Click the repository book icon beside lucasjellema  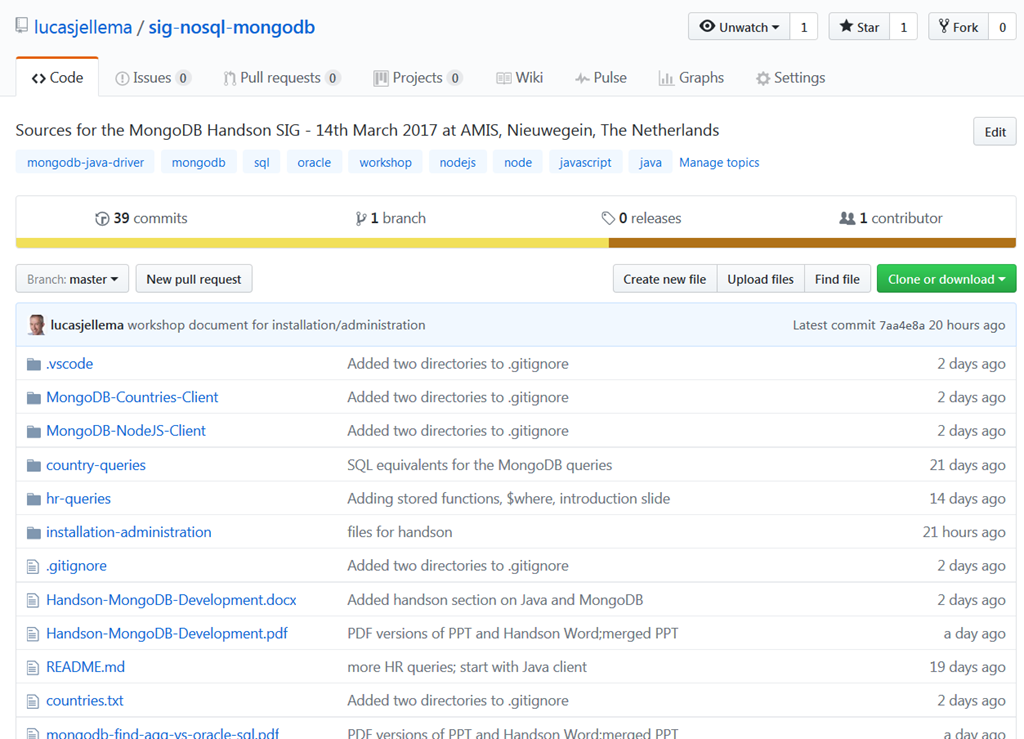[x=22, y=26]
